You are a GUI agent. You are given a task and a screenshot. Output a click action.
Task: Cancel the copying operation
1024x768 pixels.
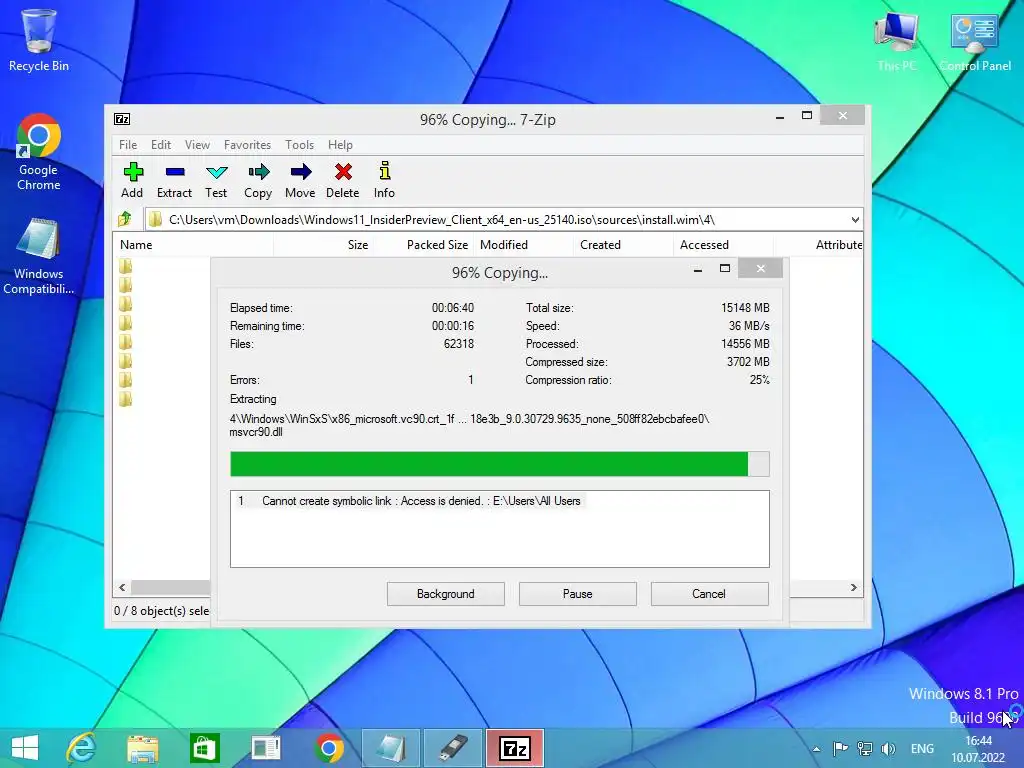coord(709,594)
